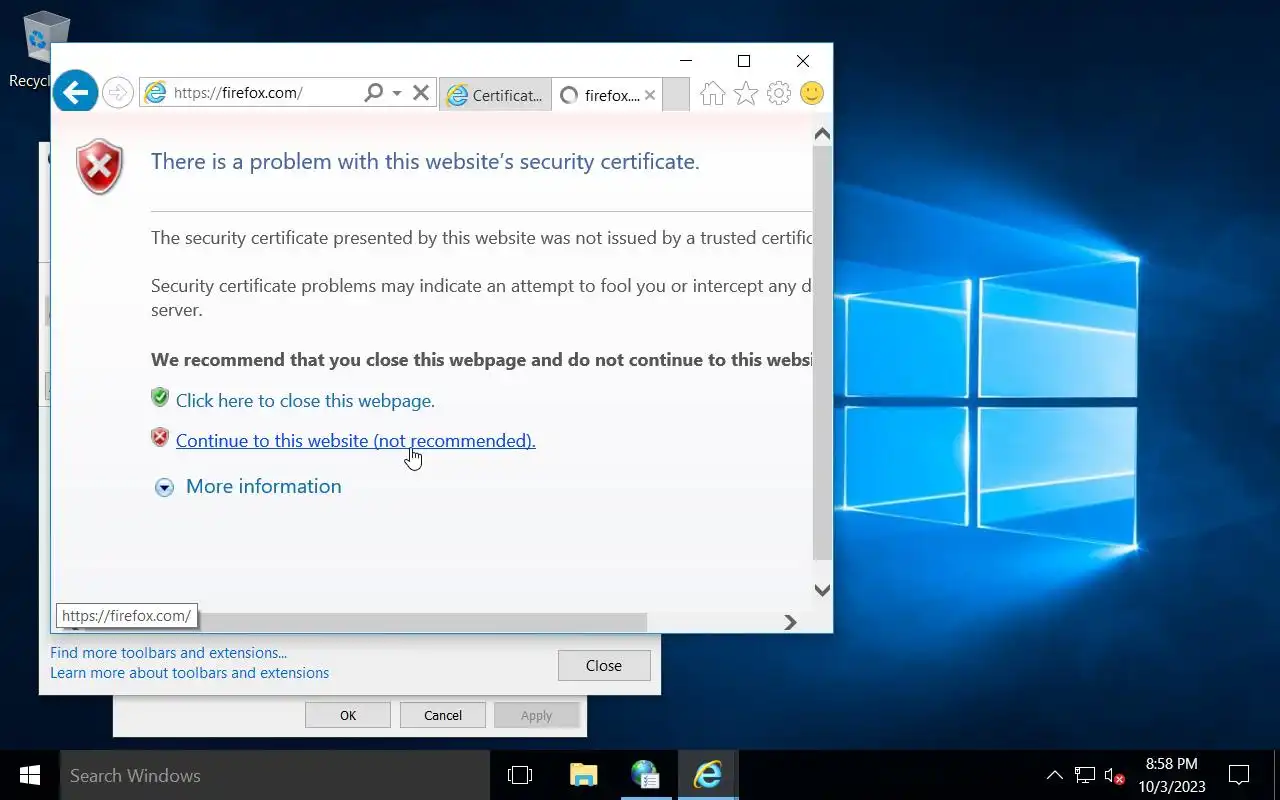The width and height of the screenshot is (1280, 800).
Task: Expand the More information section
Action: (x=248, y=486)
